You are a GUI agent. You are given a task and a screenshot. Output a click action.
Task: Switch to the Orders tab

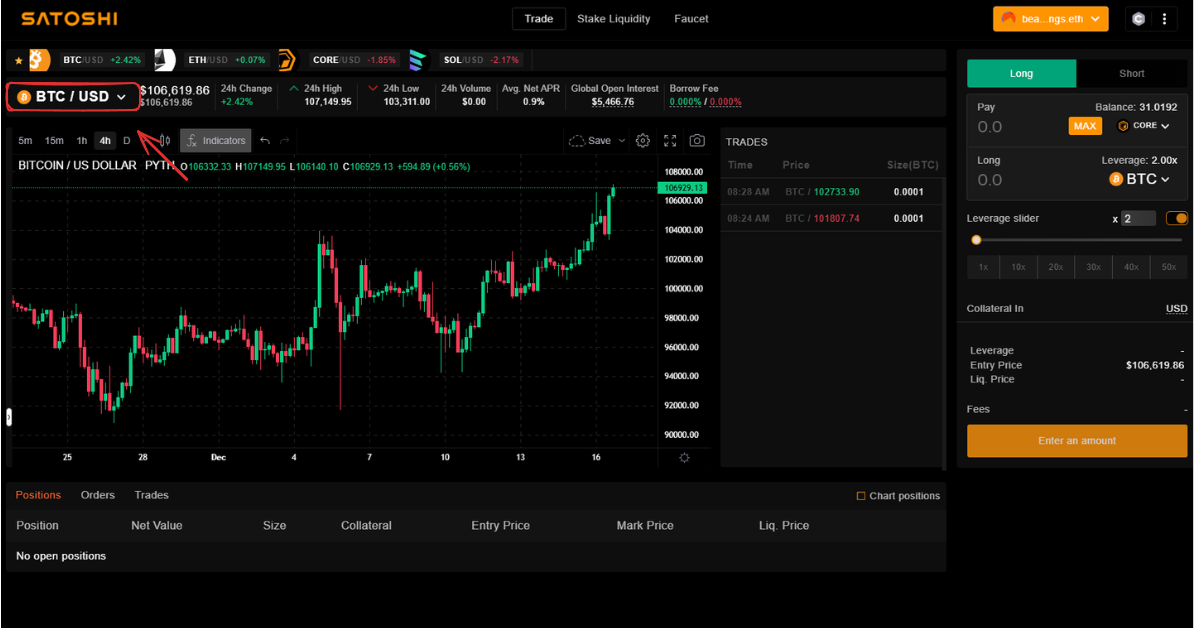pyautogui.click(x=98, y=495)
